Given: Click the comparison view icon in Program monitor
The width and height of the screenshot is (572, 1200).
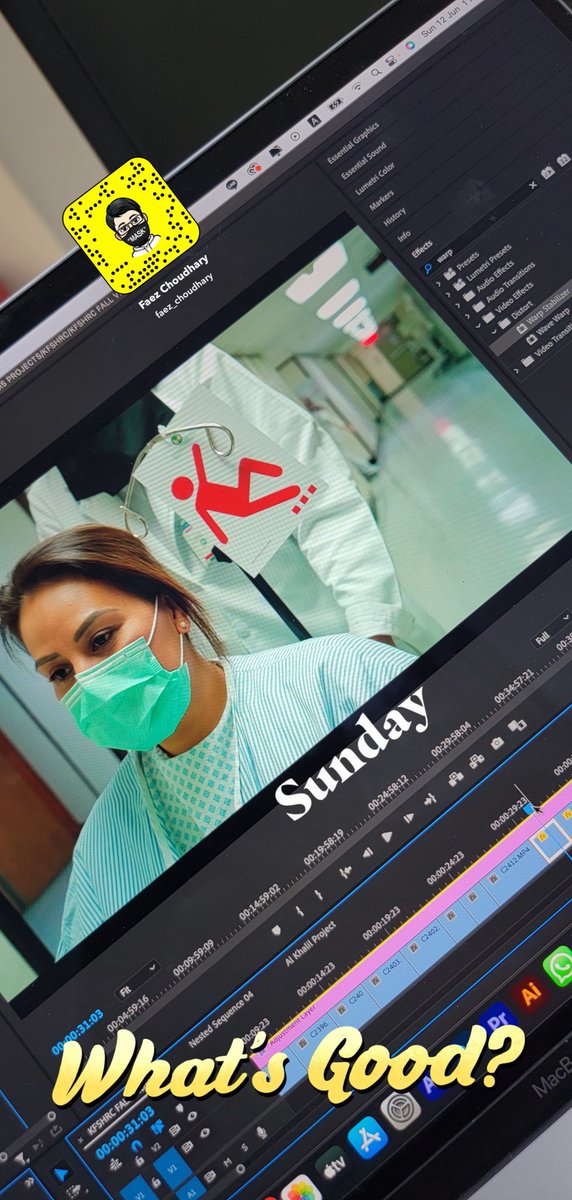Looking at the screenshot, I should 517,727.
